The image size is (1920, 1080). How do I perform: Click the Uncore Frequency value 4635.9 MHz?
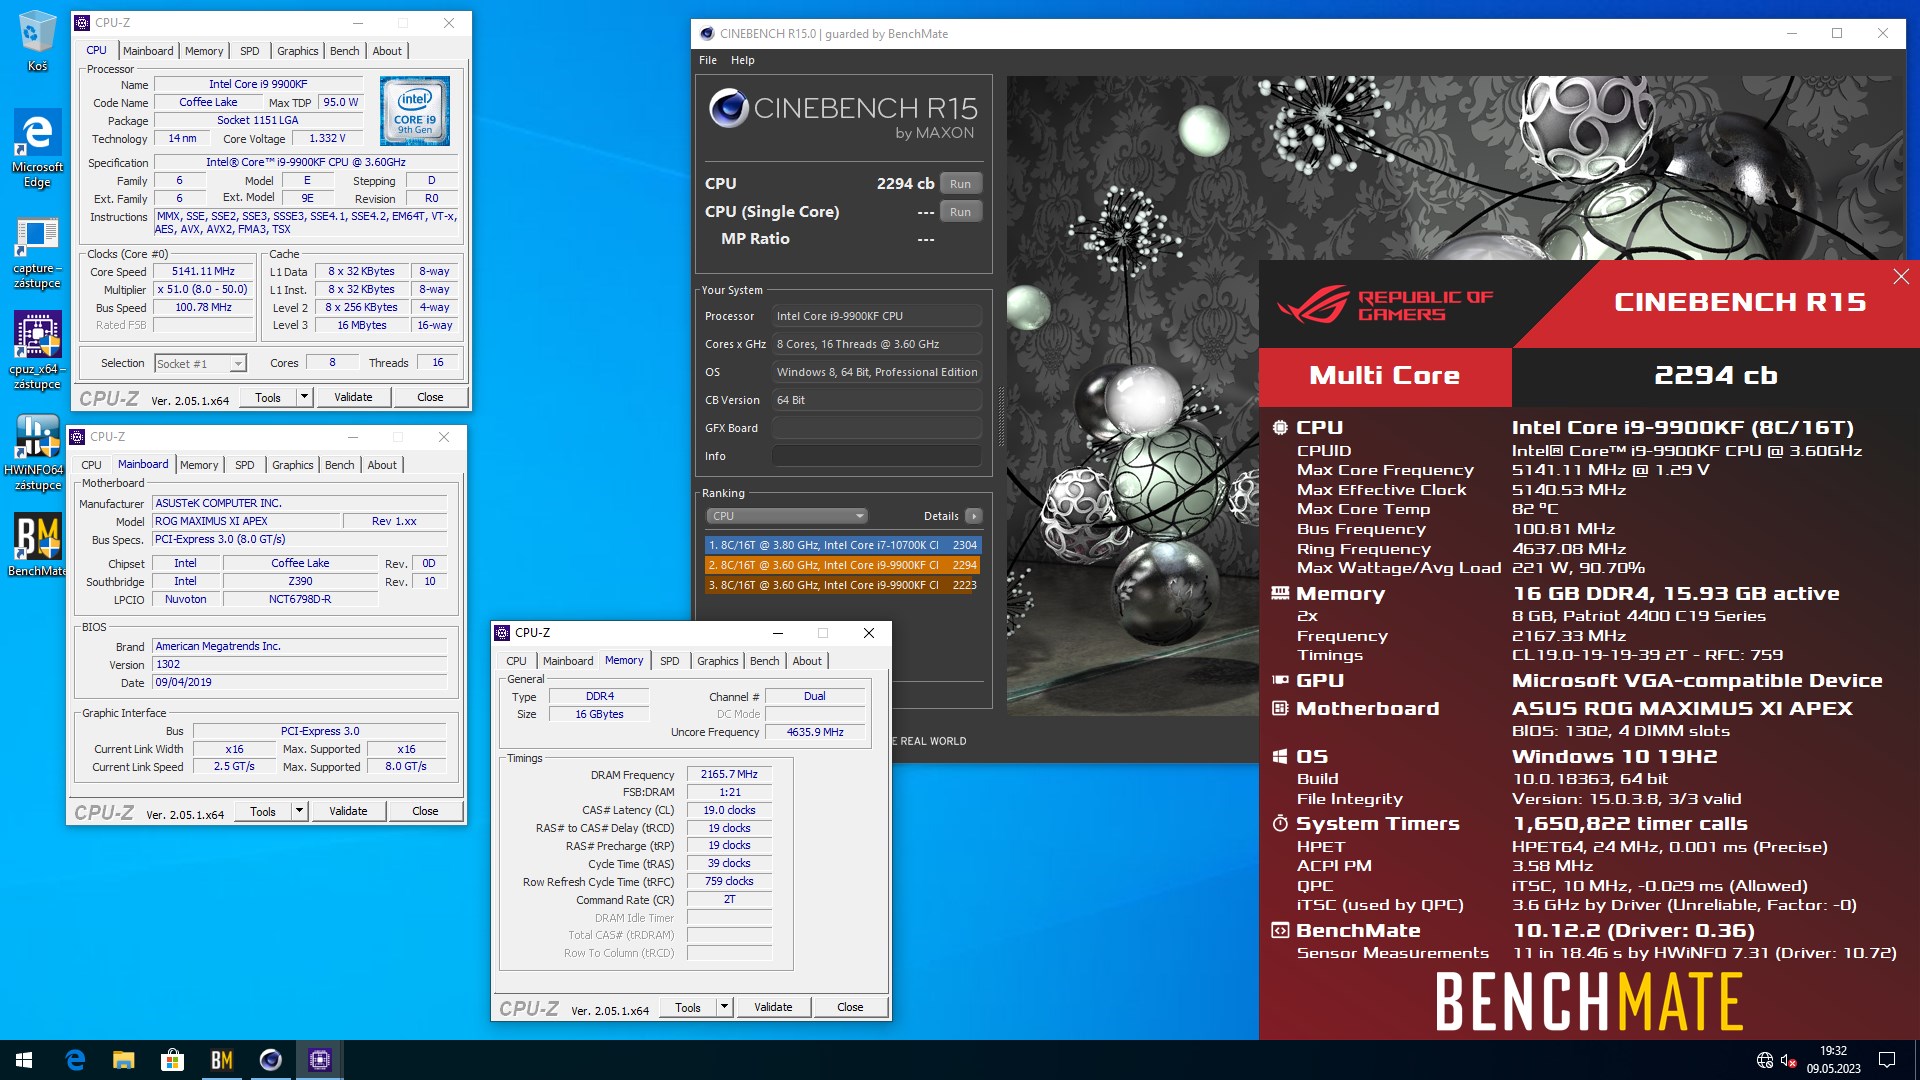point(815,732)
